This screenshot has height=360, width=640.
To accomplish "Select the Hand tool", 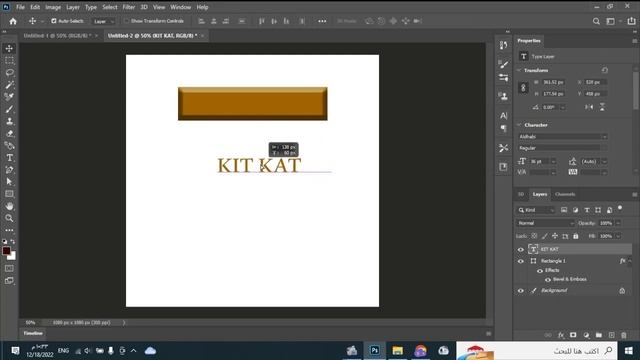I will 9,206.
